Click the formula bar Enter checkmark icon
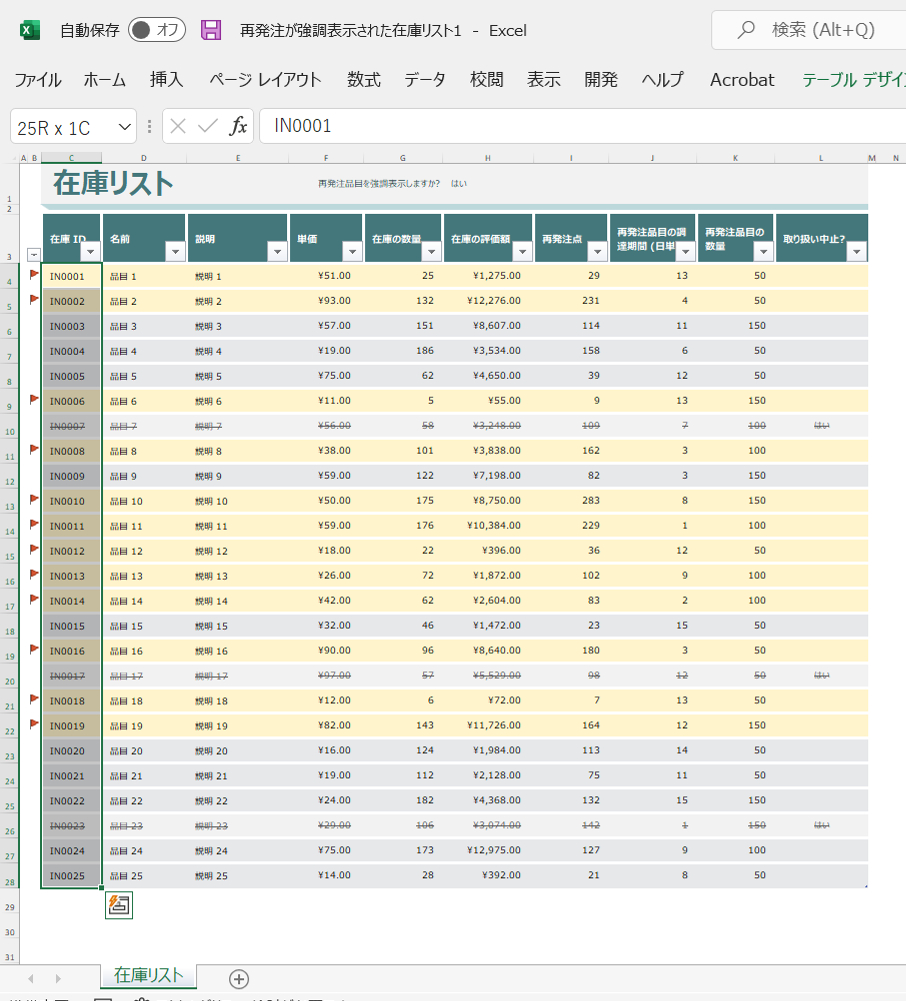The height and width of the screenshot is (1001, 906). point(208,126)
